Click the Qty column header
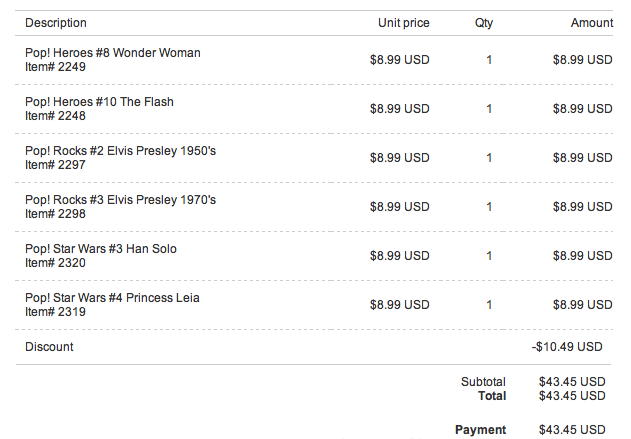Image resolution: width=631 pixels, height=439 pixels. 484,23
